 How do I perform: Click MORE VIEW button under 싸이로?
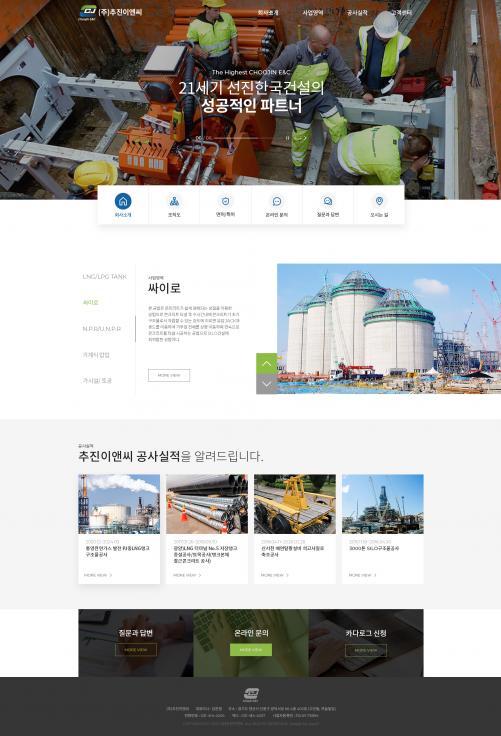pos(169,376)
